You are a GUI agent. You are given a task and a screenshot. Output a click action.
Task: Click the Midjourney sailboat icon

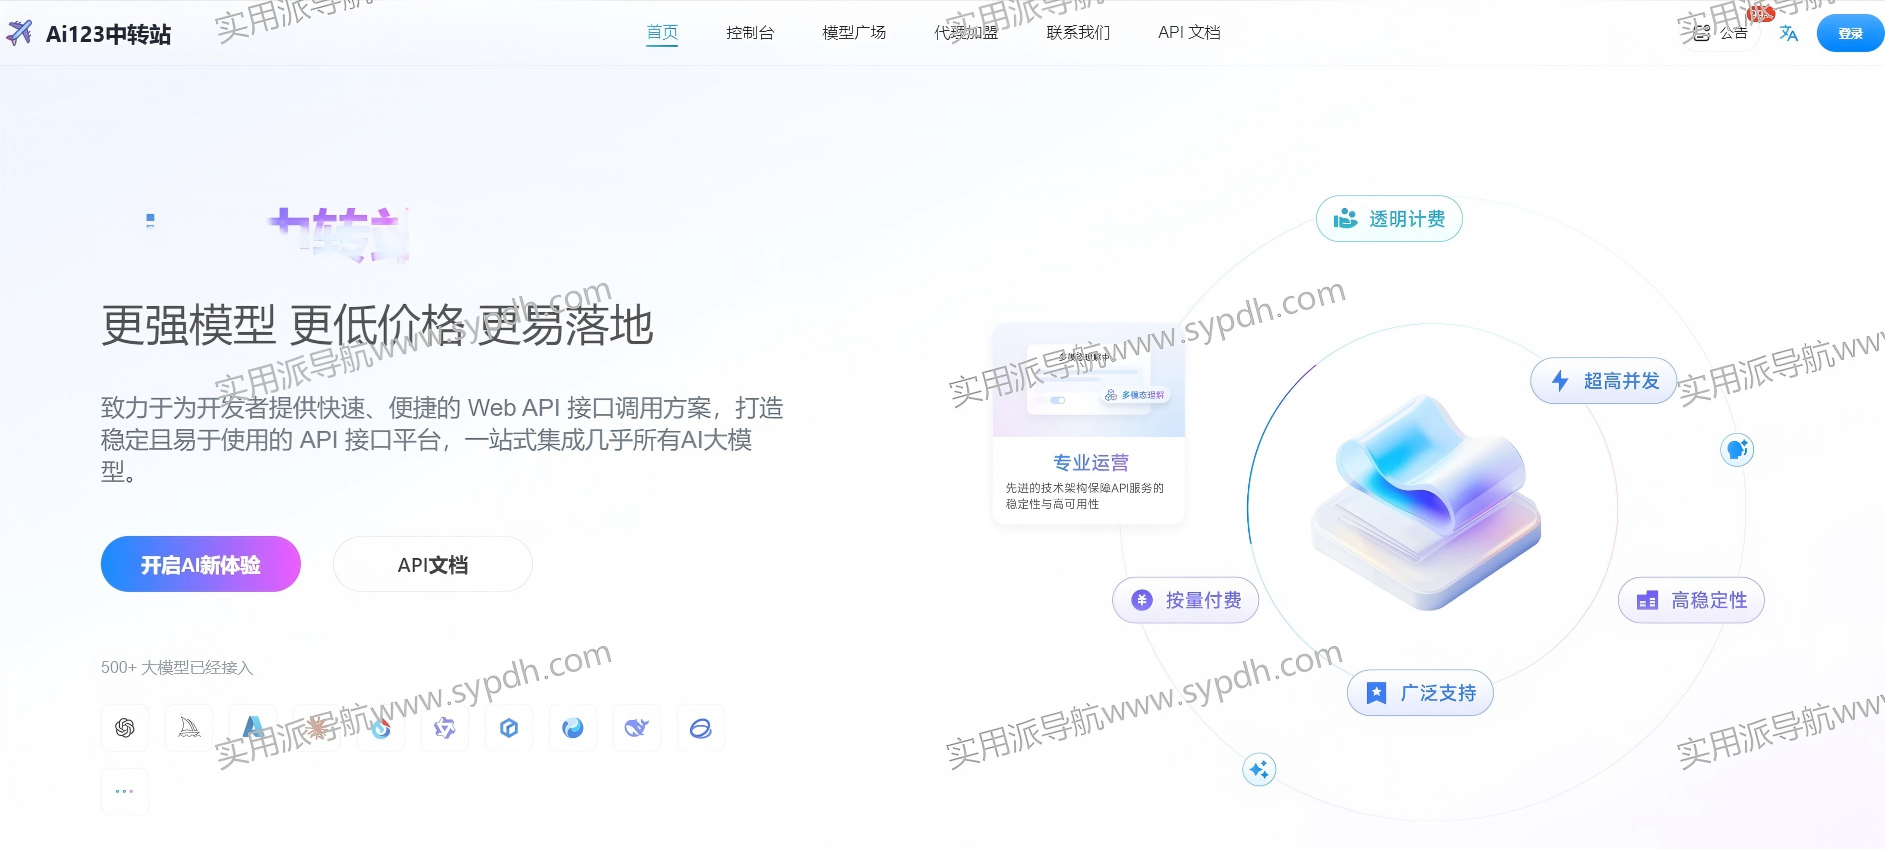pos(189,728)
